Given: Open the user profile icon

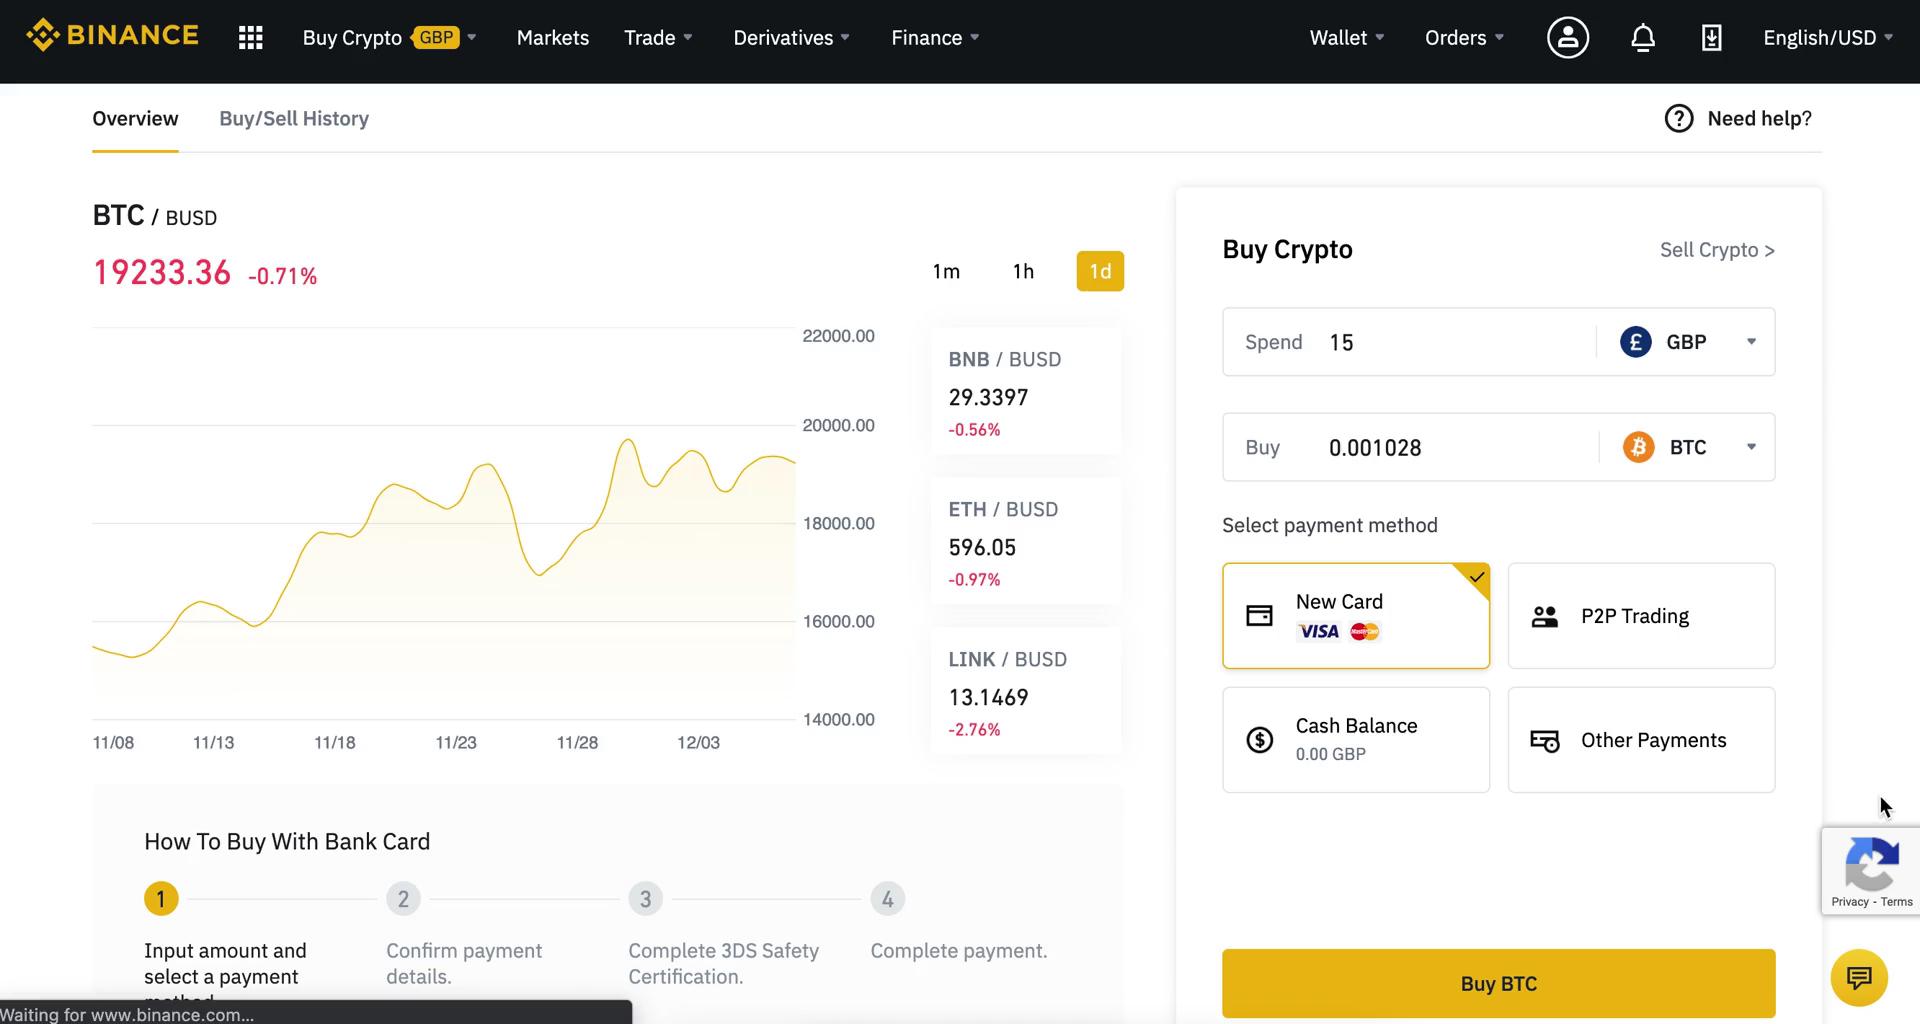Looking at the screenshot, I should coord(1568,38).
